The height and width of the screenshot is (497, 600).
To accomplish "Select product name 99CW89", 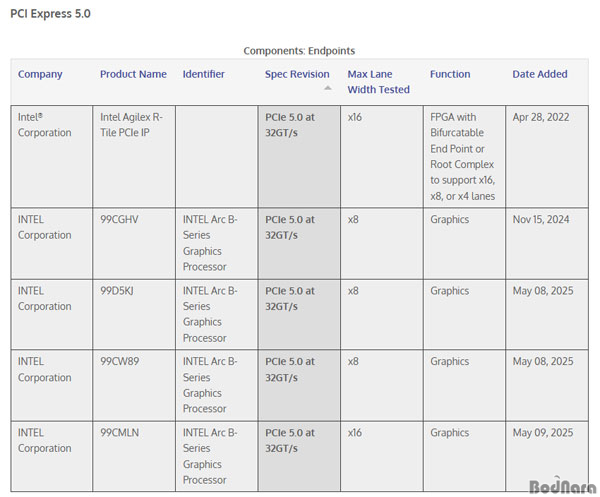I will click(x=119, y=362).
